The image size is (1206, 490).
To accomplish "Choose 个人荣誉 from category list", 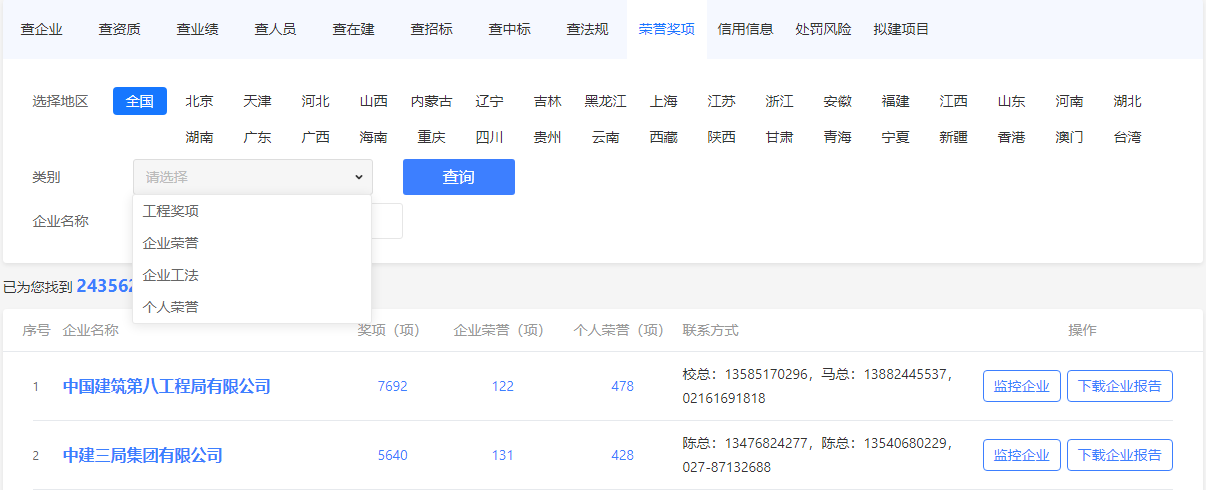I will (252, 307).
